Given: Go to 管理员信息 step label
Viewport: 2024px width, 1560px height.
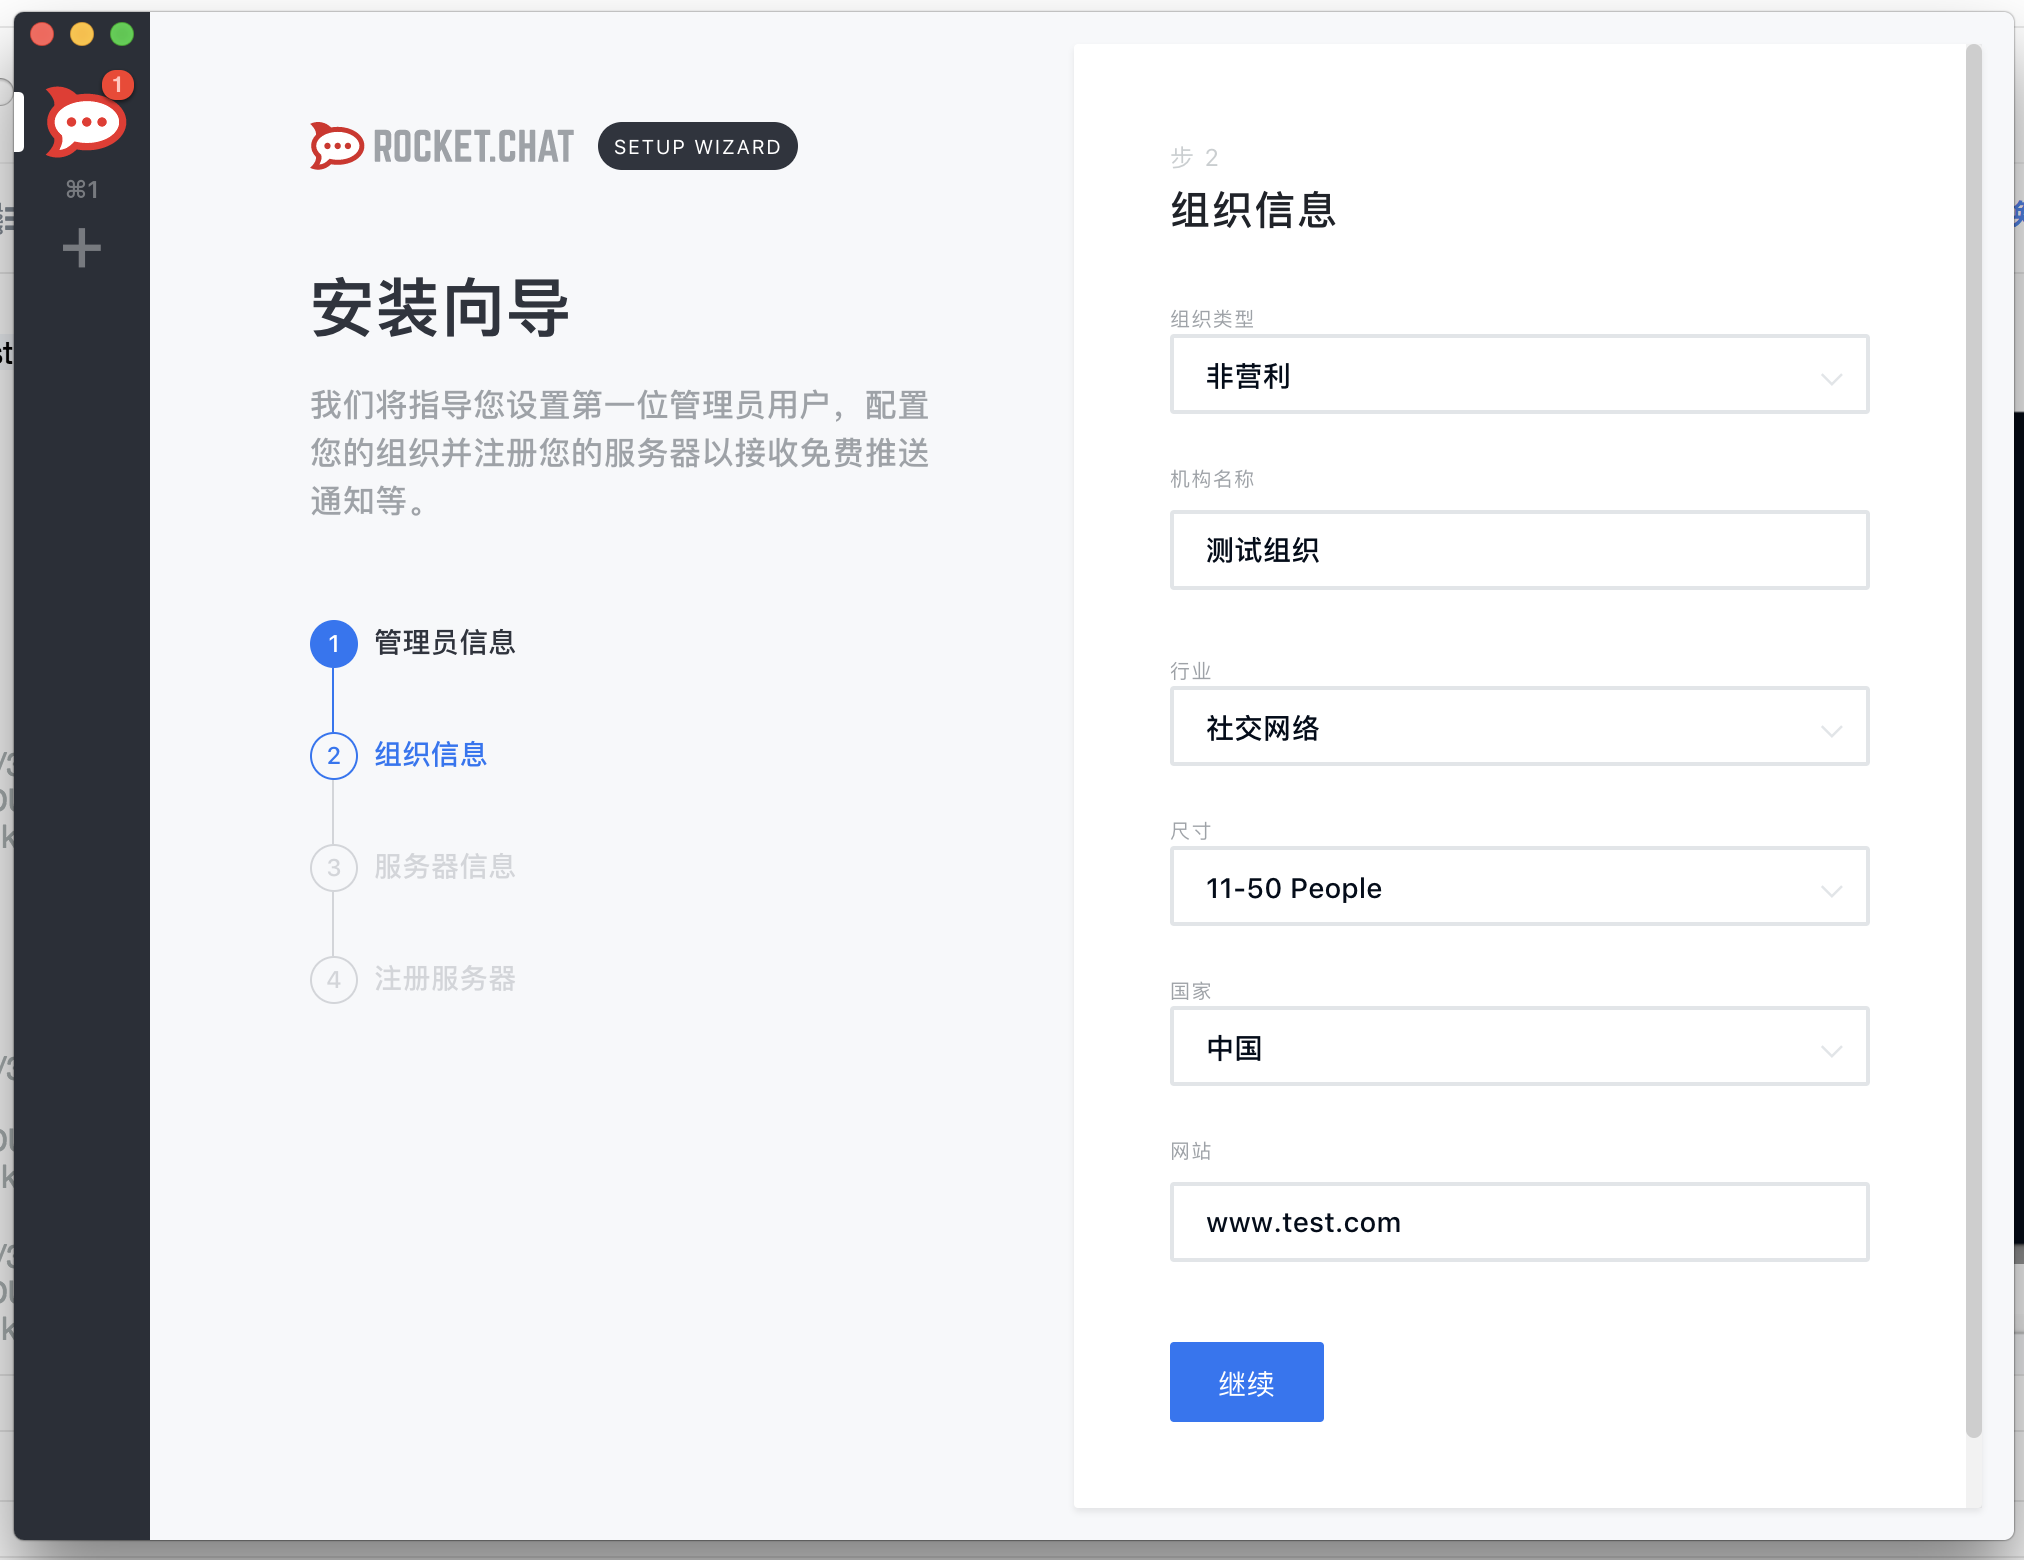Looking at the screenshot, I should (x=445, y=643).
